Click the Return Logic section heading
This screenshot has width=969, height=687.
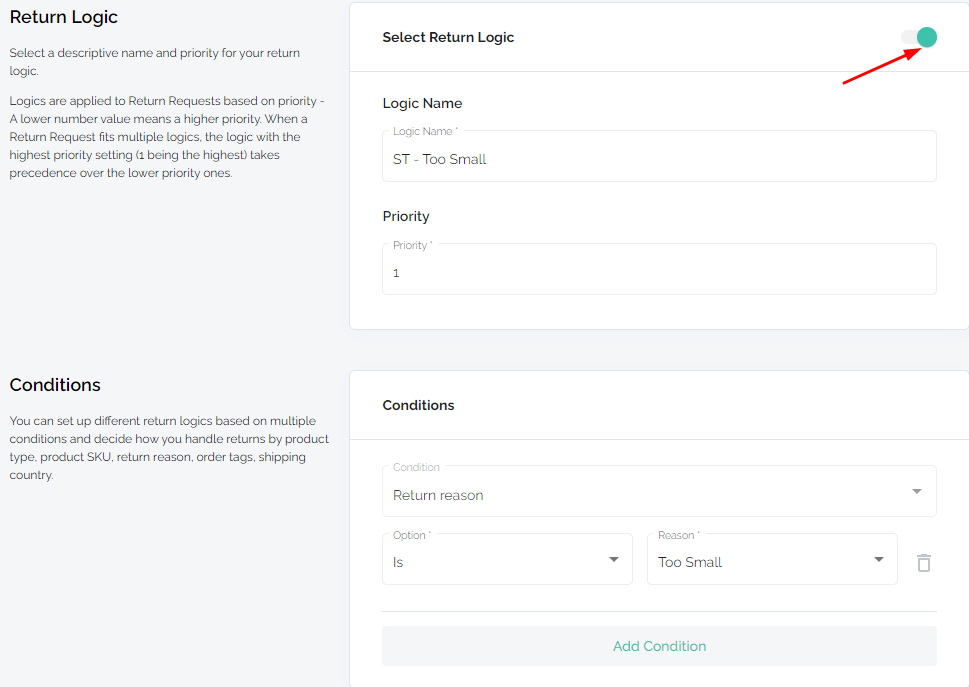[64, 17]
